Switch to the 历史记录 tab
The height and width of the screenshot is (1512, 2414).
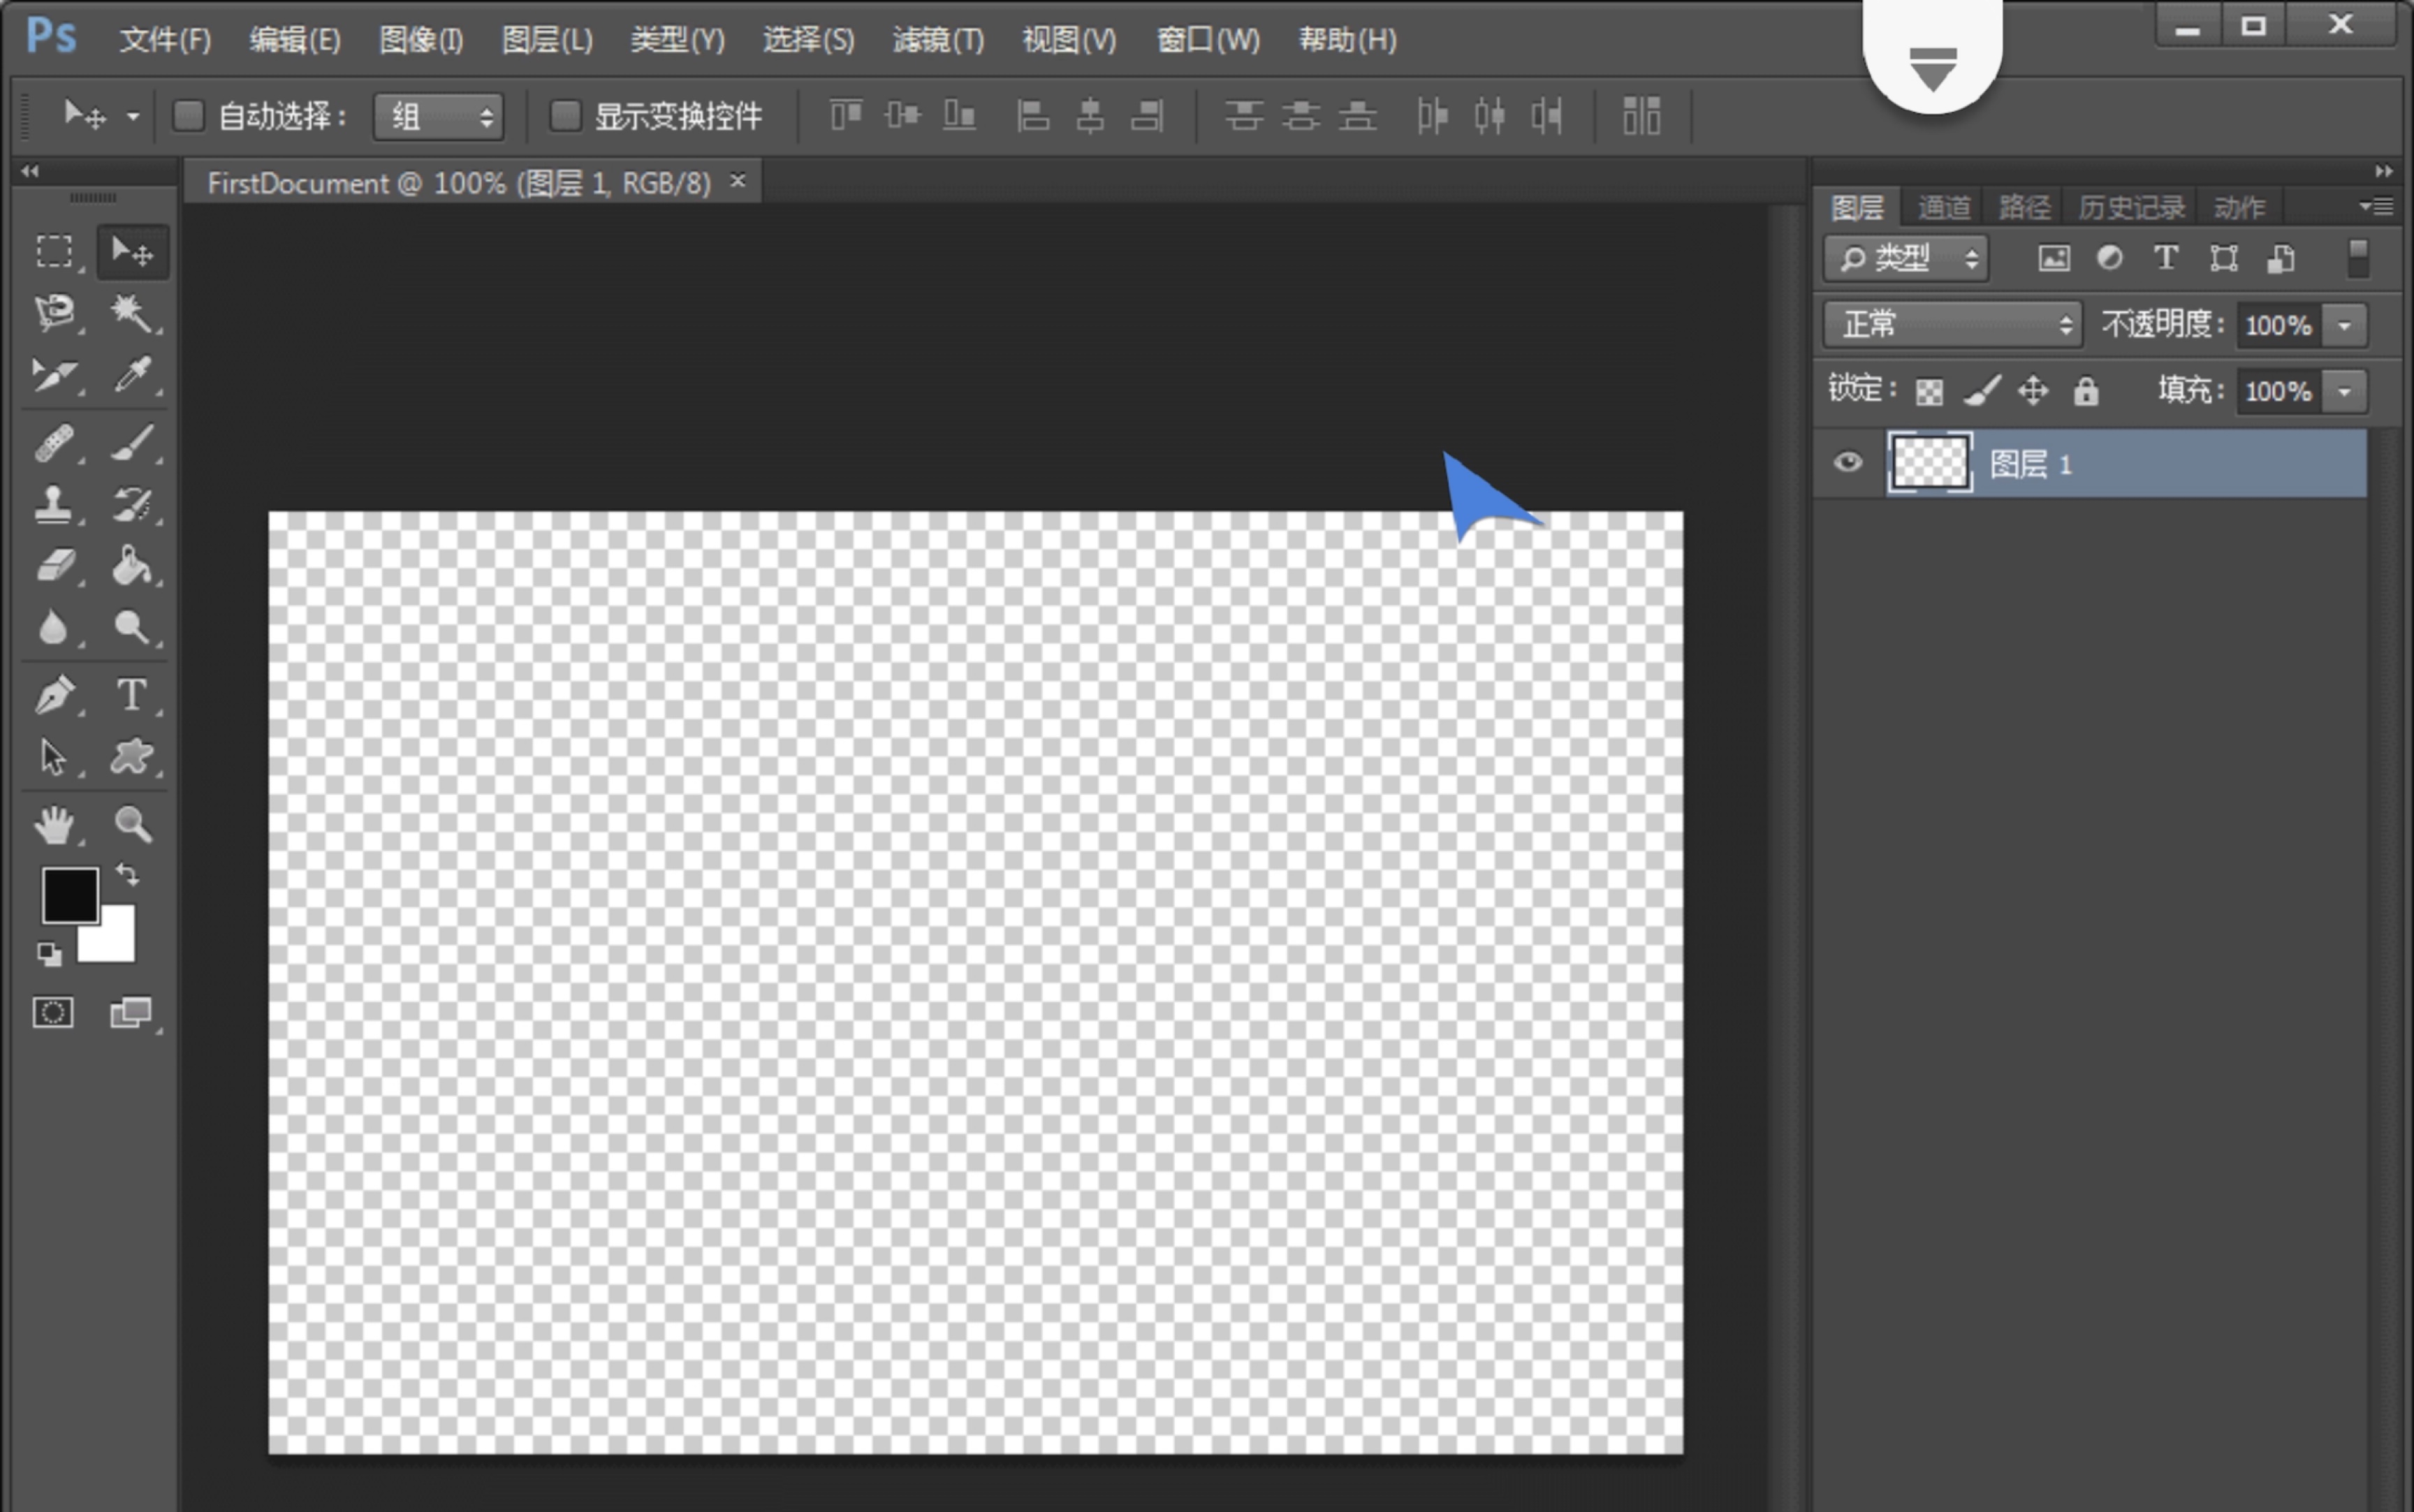point(2131,207)
